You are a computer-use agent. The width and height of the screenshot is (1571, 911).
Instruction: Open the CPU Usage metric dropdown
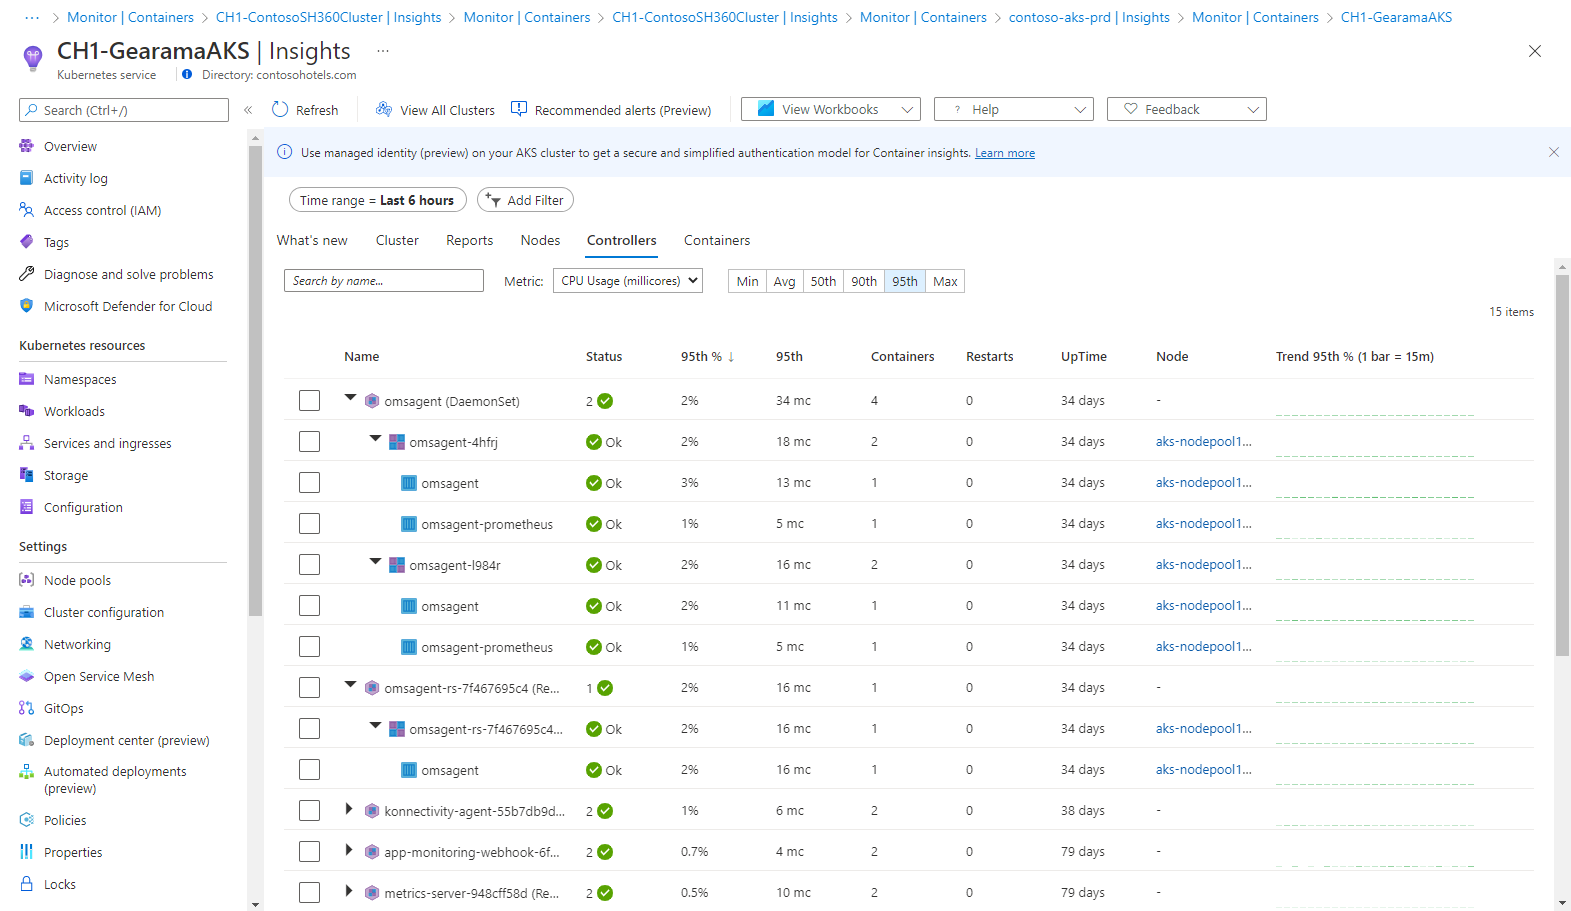628,281
